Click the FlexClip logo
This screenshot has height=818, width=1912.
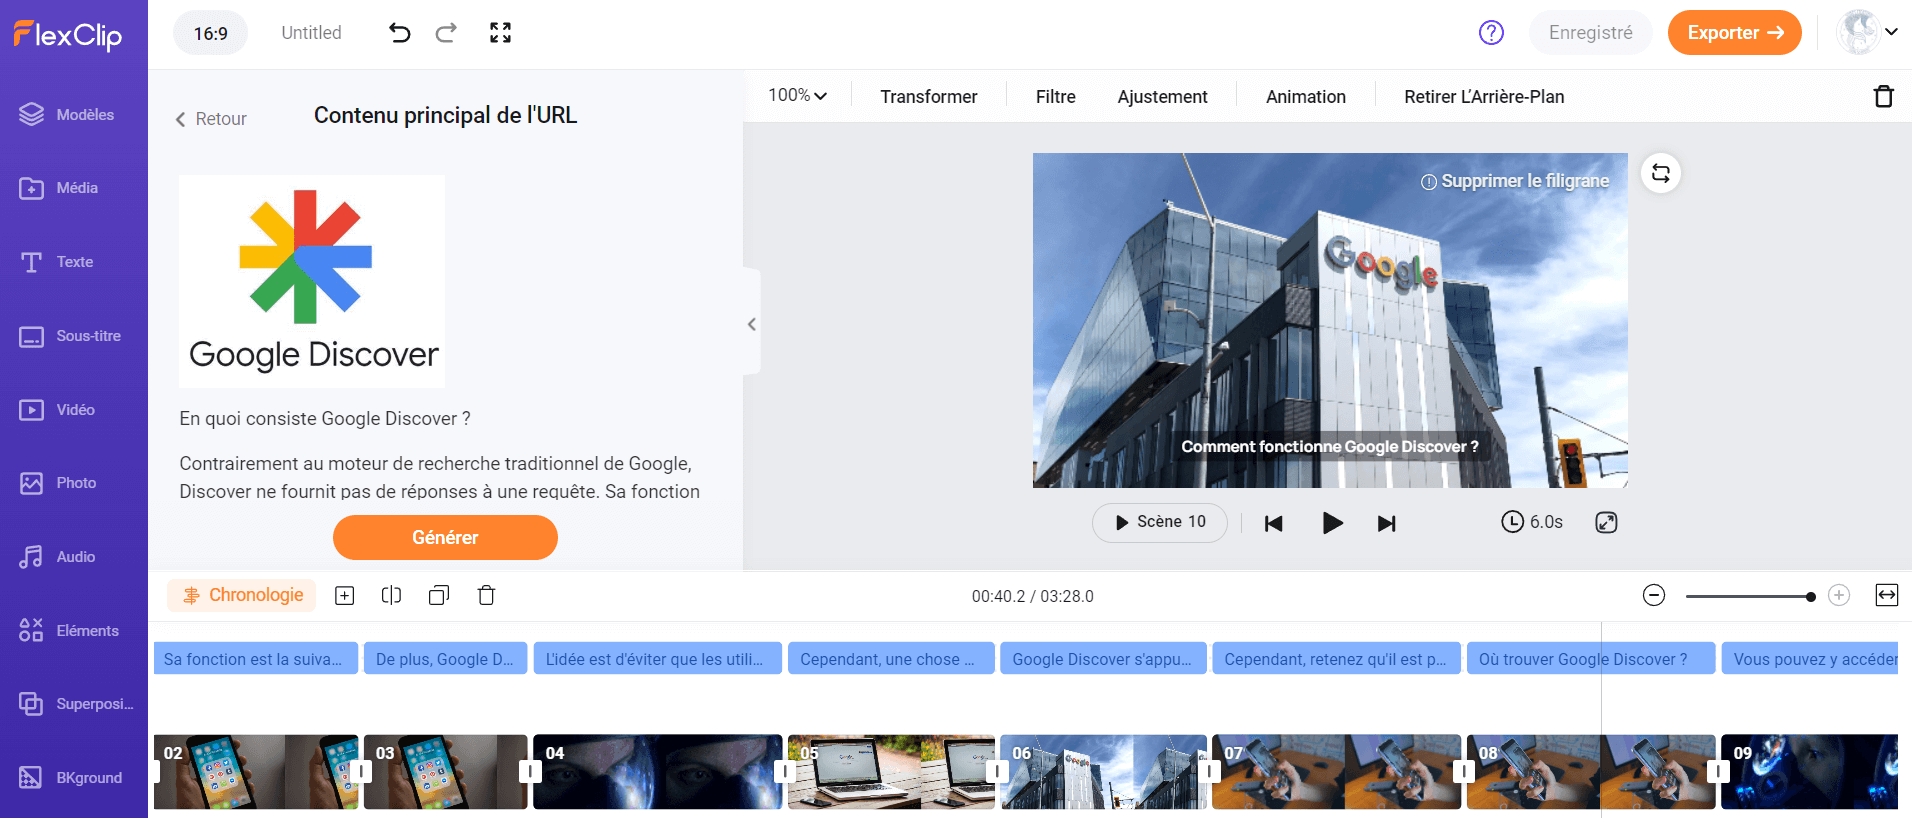[67, 35]
